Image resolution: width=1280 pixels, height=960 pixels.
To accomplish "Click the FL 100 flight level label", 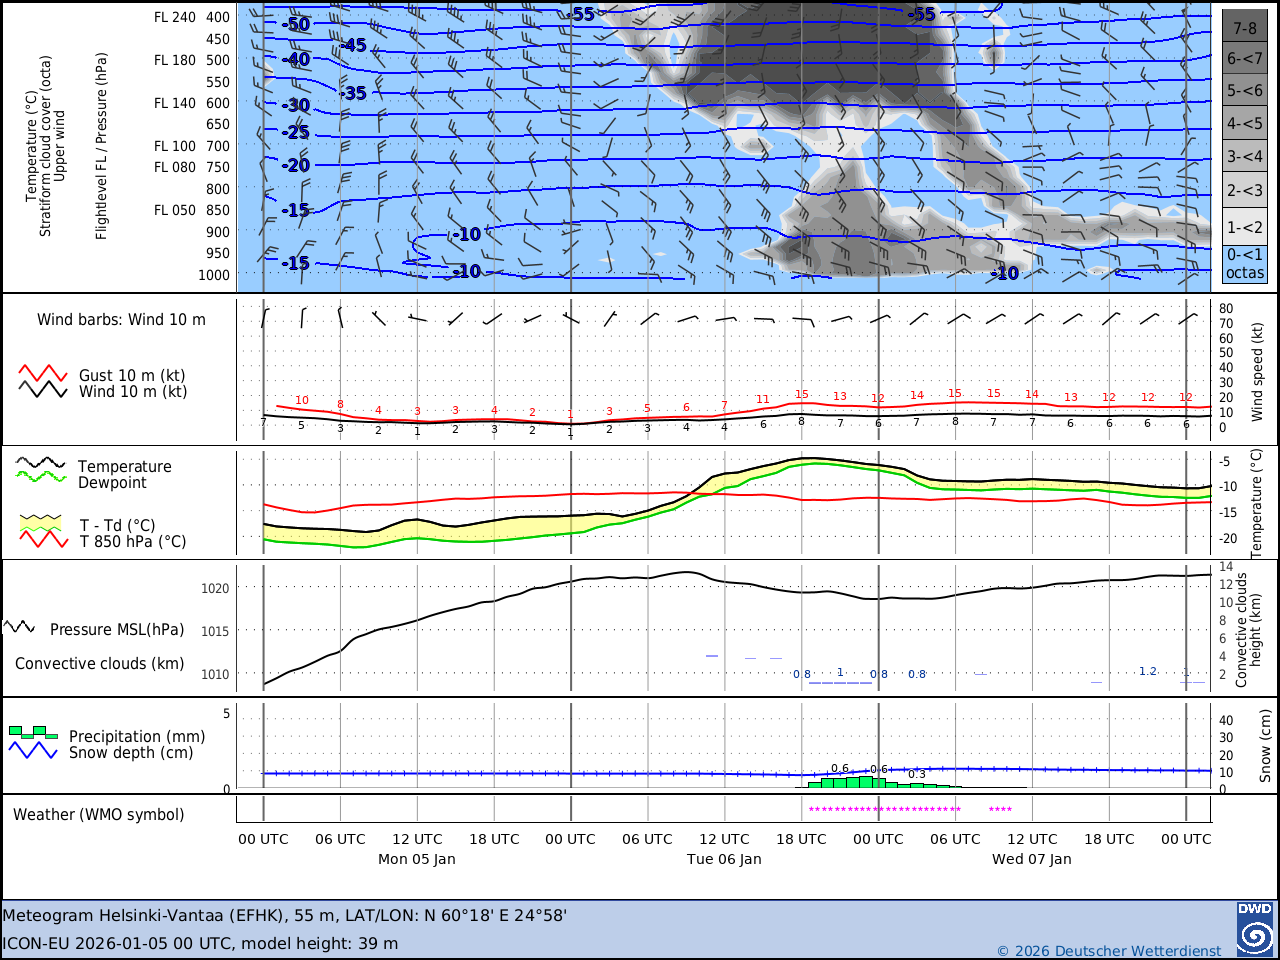I will click(175, 146).
